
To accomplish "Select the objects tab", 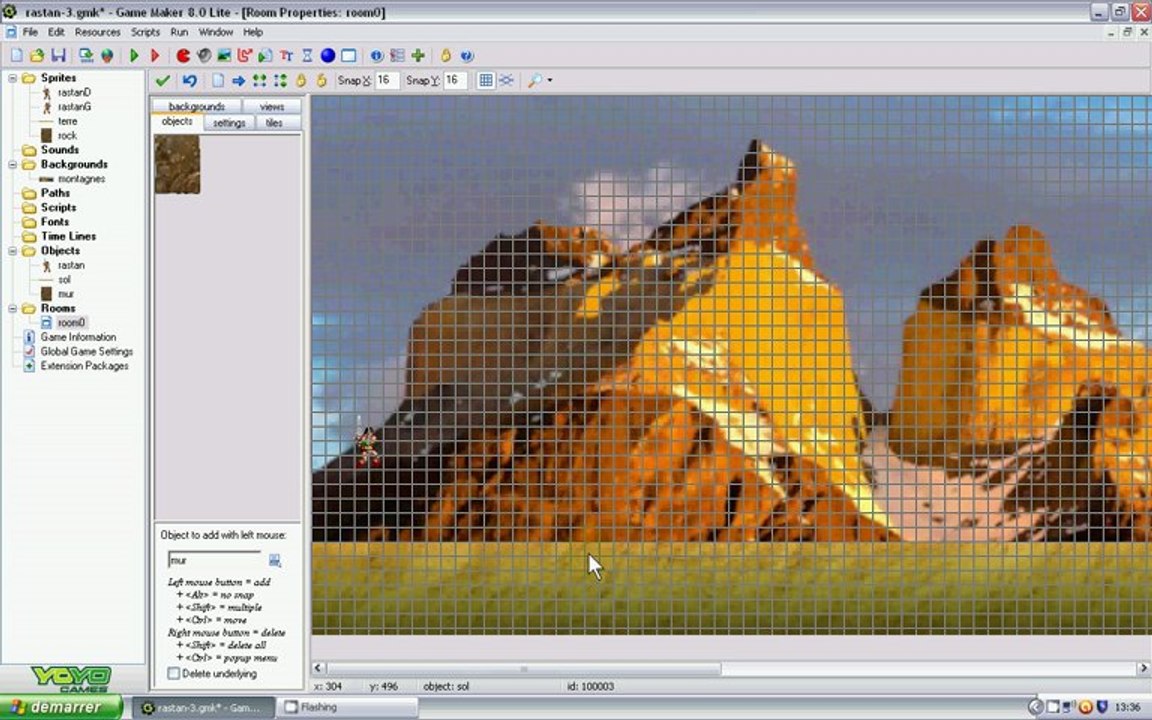I will click(176, 122).
